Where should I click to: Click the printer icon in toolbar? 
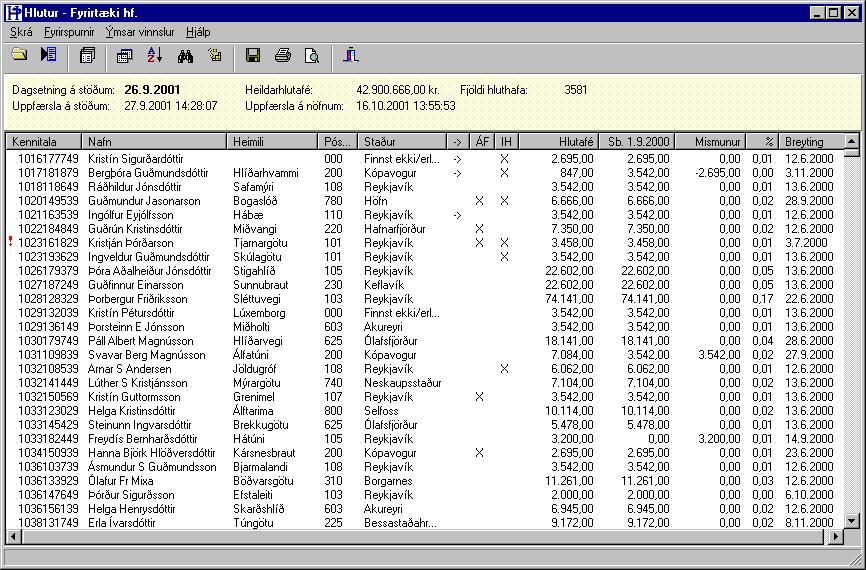click(283, 55)
